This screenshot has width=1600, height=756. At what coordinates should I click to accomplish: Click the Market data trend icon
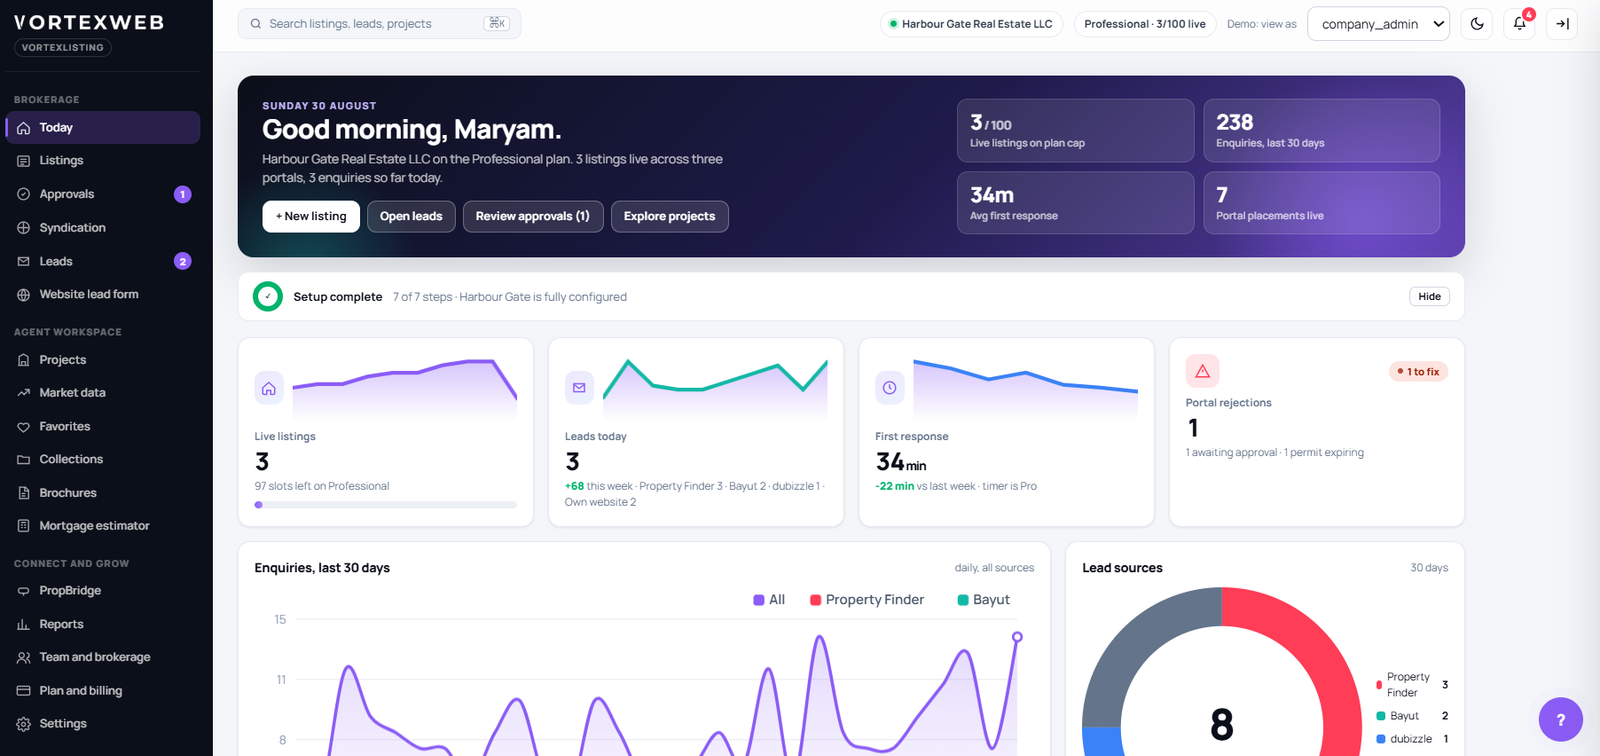(23, 393)
